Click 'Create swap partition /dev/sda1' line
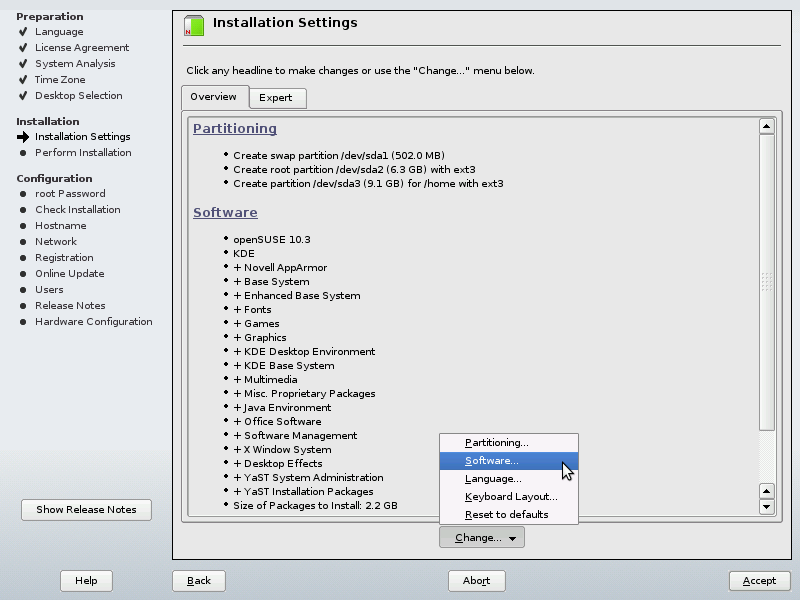The width and height of the screenshot is (800, 600). pos(339,156)
